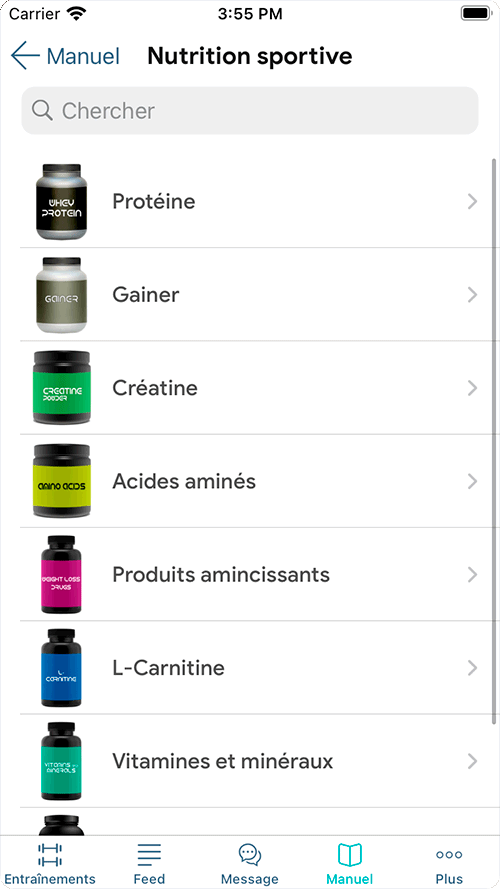
Task: Open the Créatine category label
Action: [x=155, y=388]
